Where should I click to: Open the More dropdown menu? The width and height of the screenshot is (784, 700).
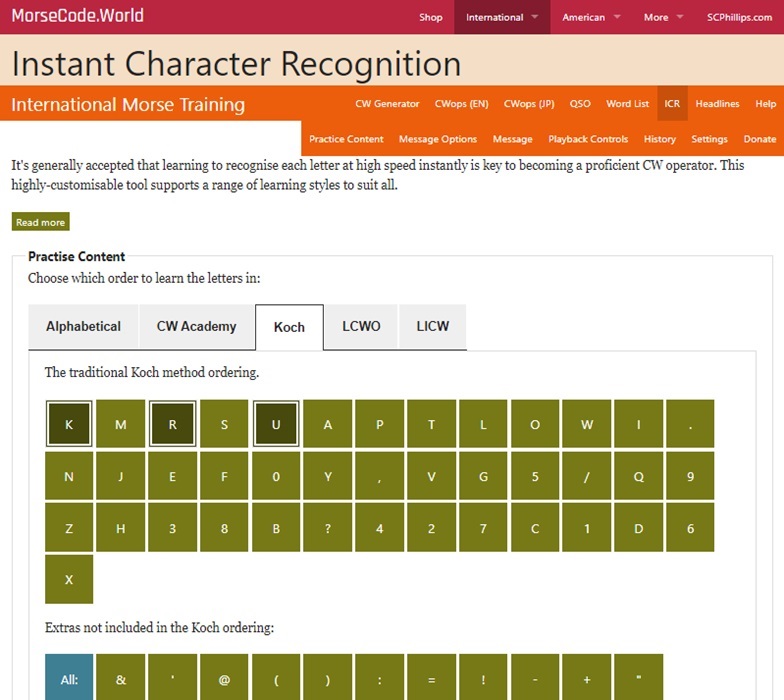pos(664,17)
